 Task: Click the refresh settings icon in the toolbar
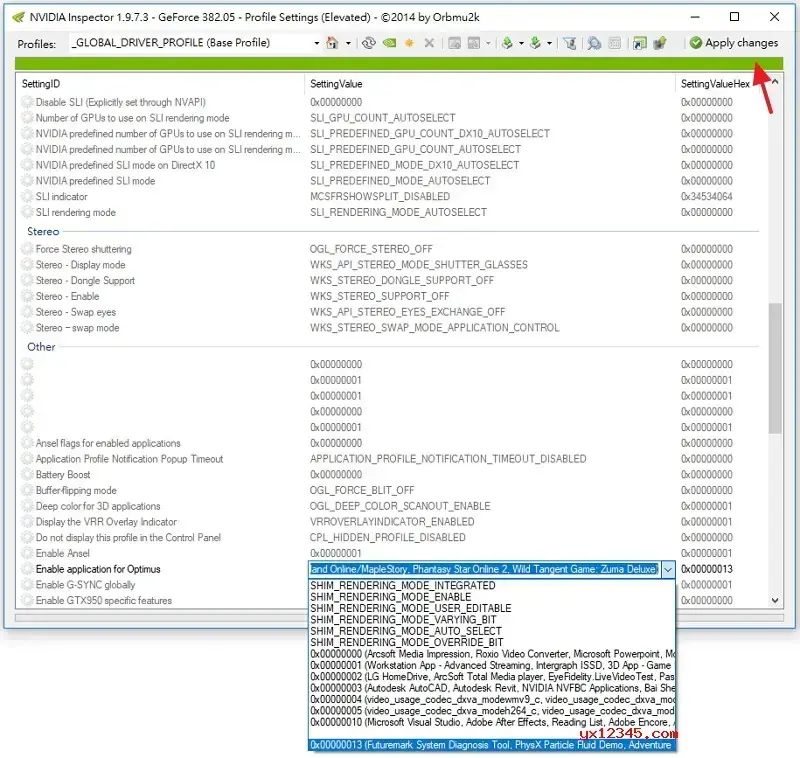[368, 43]
